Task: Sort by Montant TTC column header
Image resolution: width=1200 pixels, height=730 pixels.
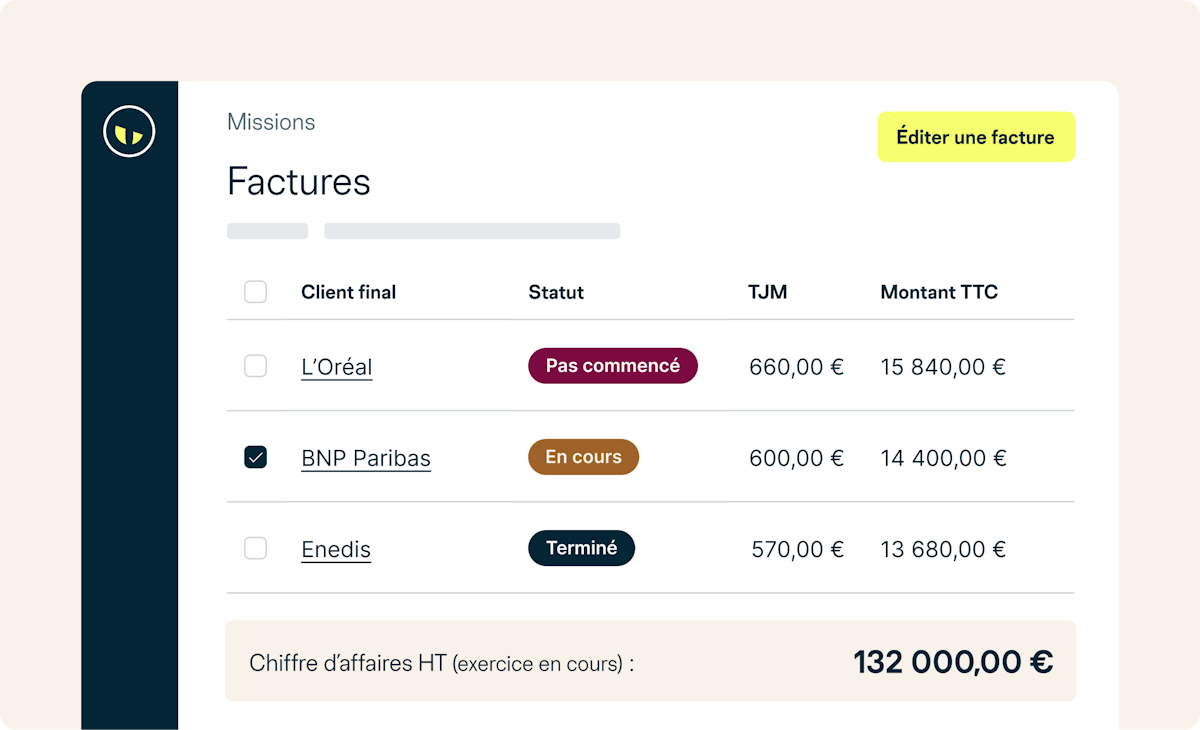Action: point(939,292)
